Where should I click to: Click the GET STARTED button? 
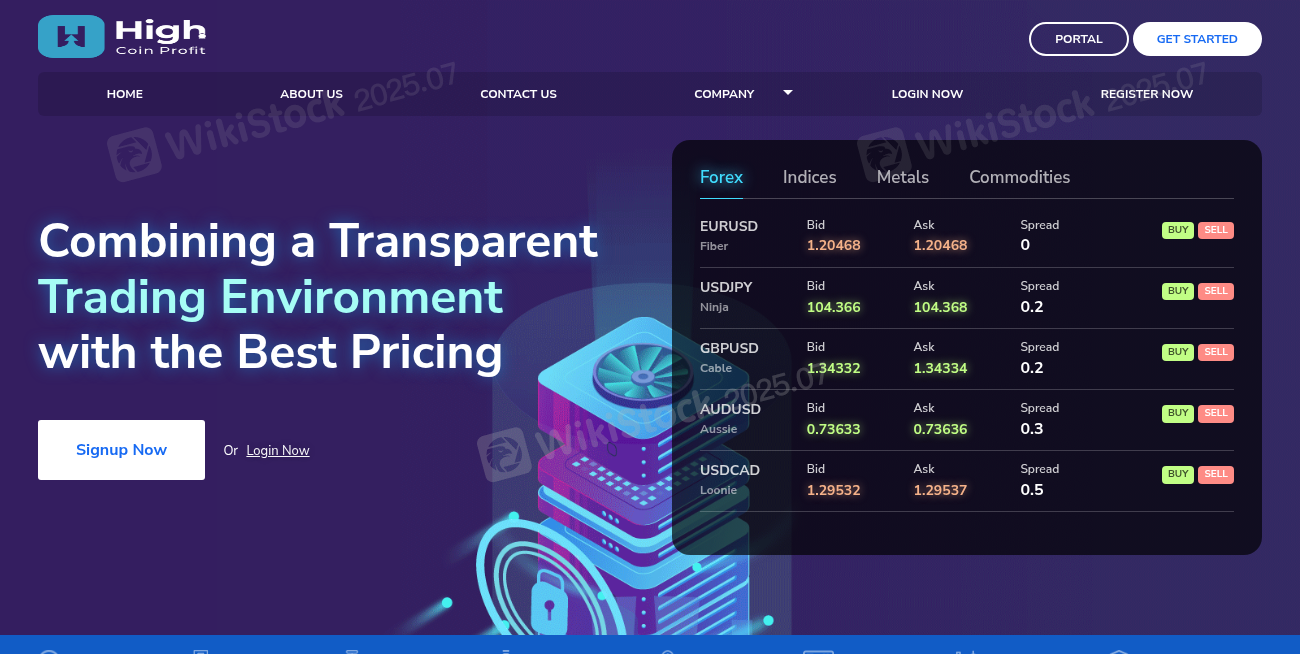click(1197, 38)
